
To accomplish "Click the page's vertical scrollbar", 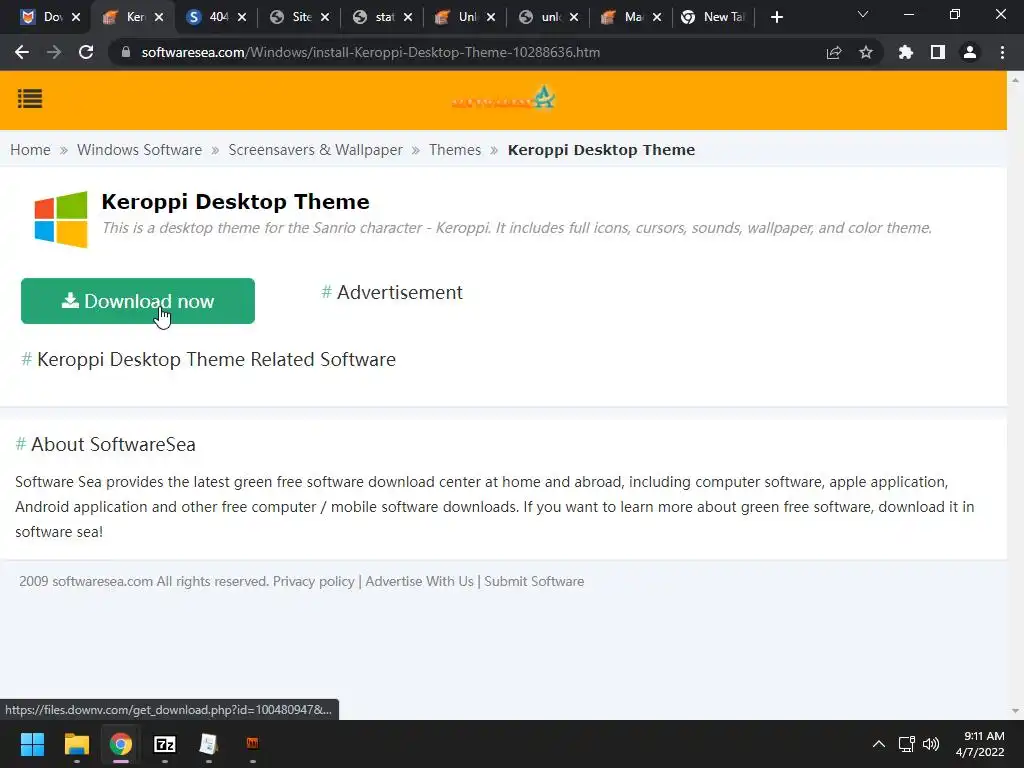I will tap(1015, 394).
